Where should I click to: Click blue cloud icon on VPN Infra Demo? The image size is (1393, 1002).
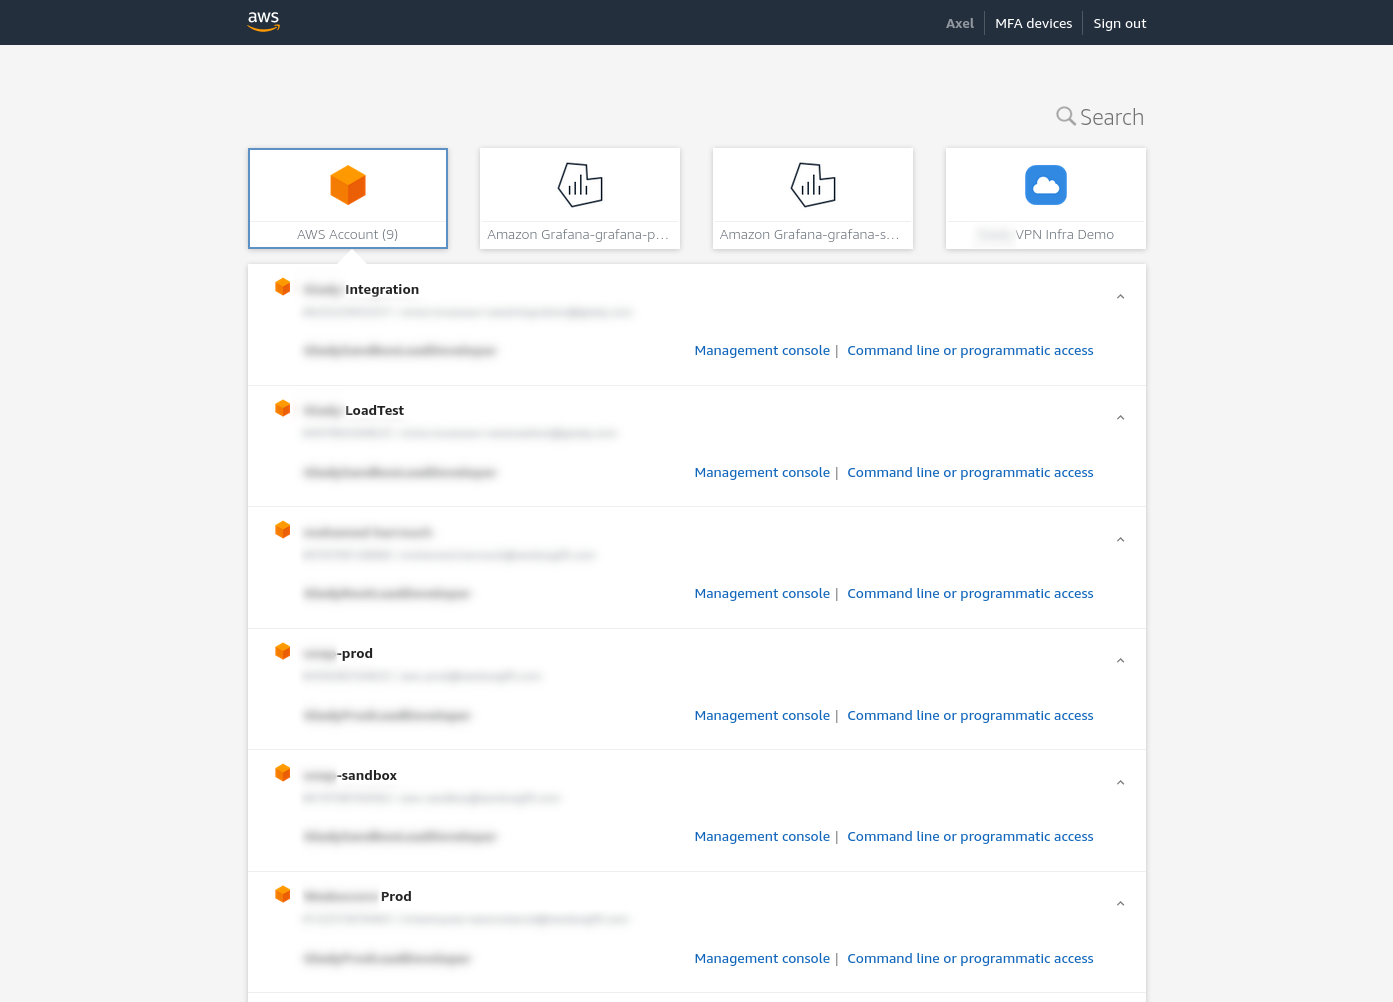[x=1046, y=185]
